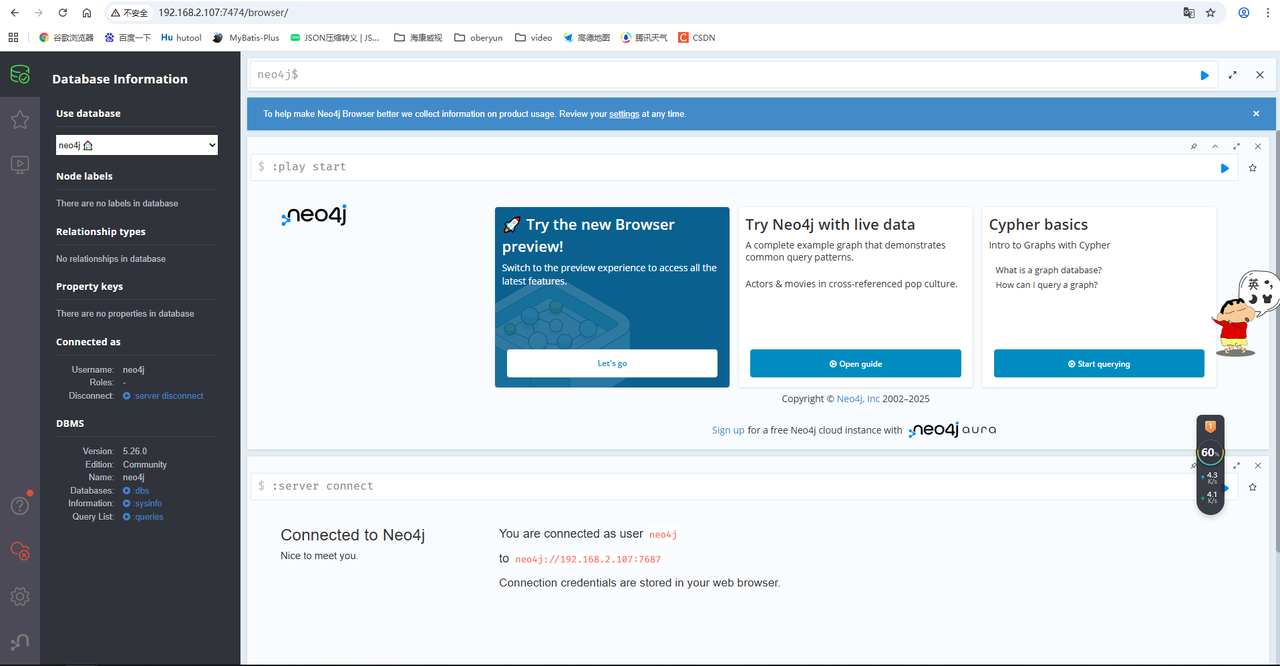
Task: Open the MyBatis-Plus bookmark
Action: (246, 37)
